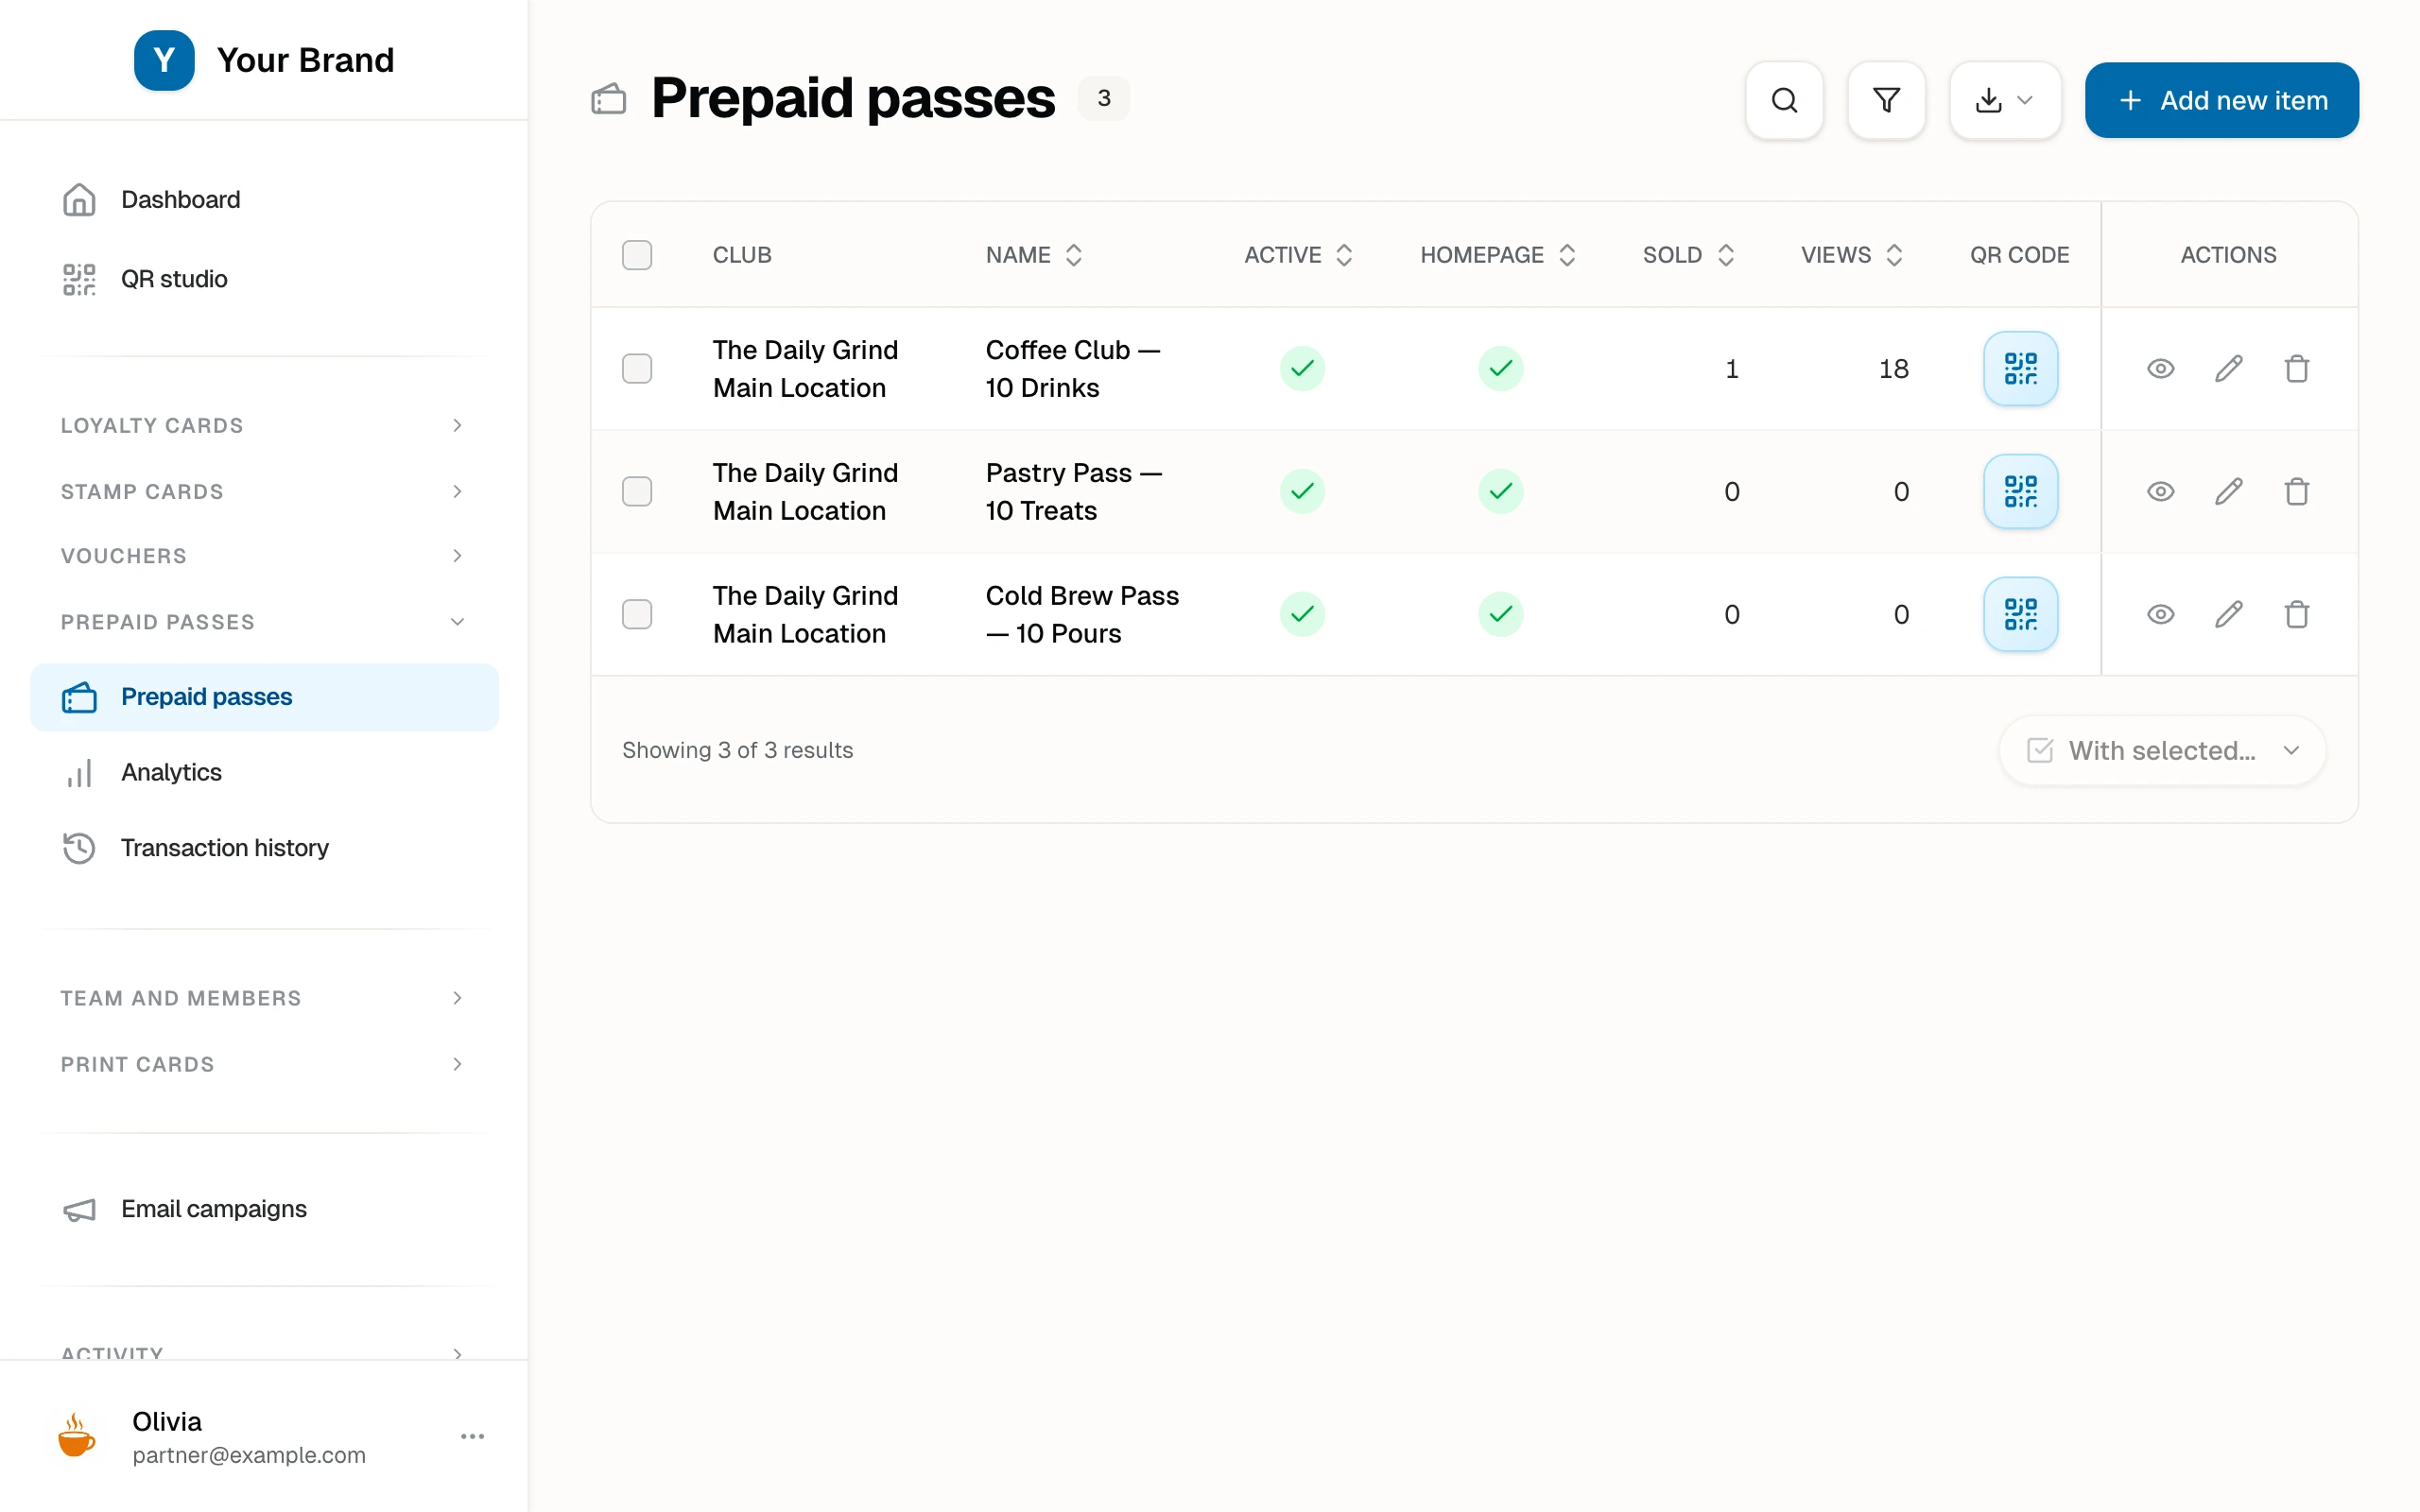
Task: Open Email campaigns
Action: pos(264,1209)
